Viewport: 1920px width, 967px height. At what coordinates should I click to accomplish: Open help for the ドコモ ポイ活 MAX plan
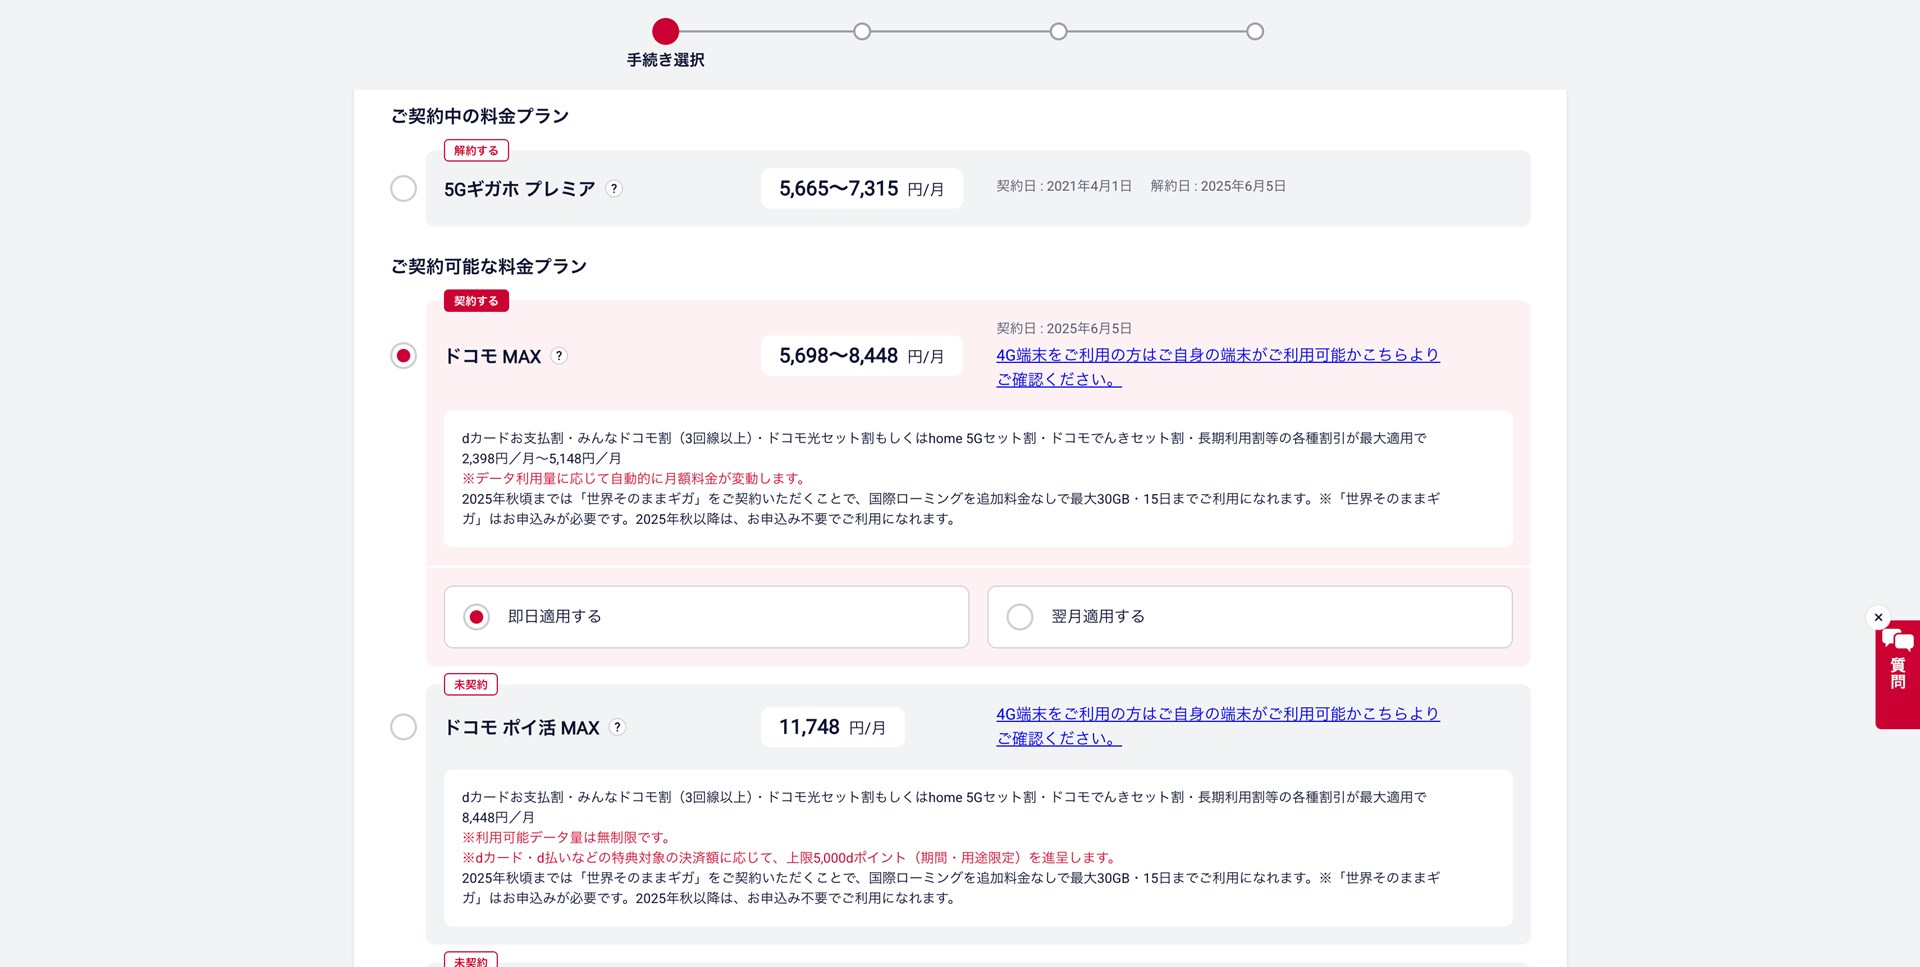pos(617,728)
